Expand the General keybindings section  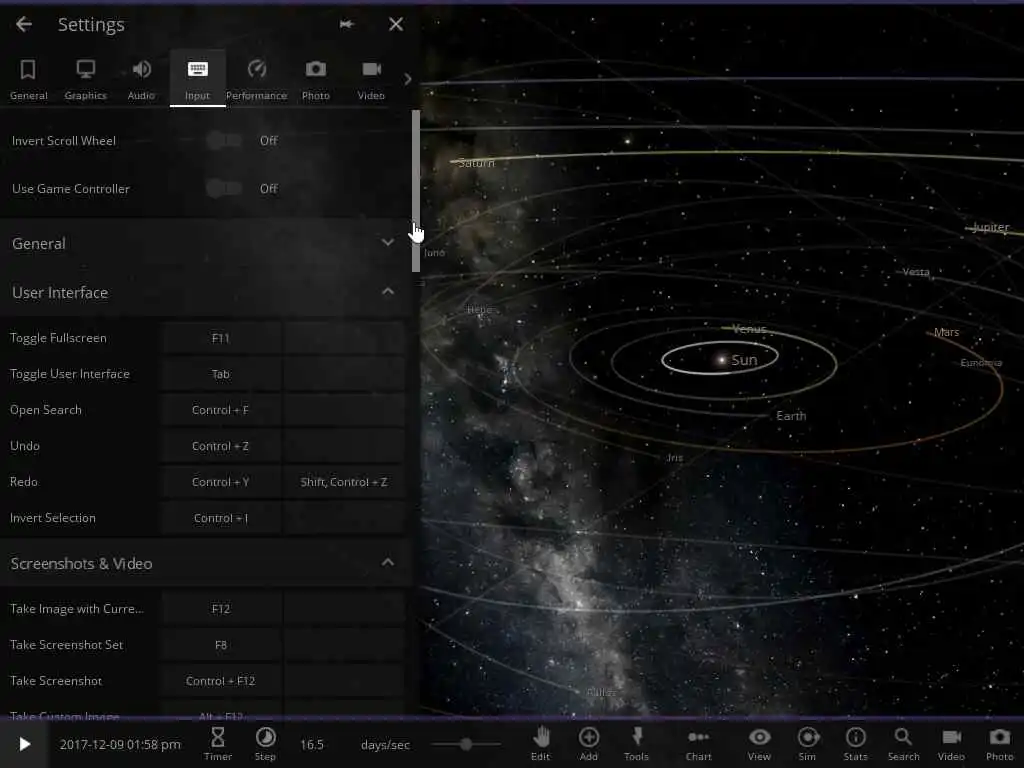point(205,244)
